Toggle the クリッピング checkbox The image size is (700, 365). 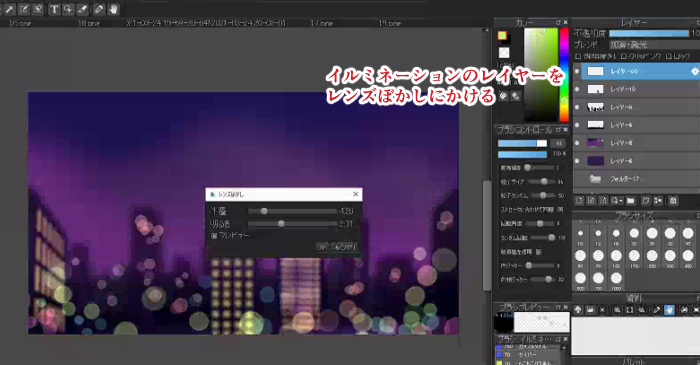(x=624, y=56)
